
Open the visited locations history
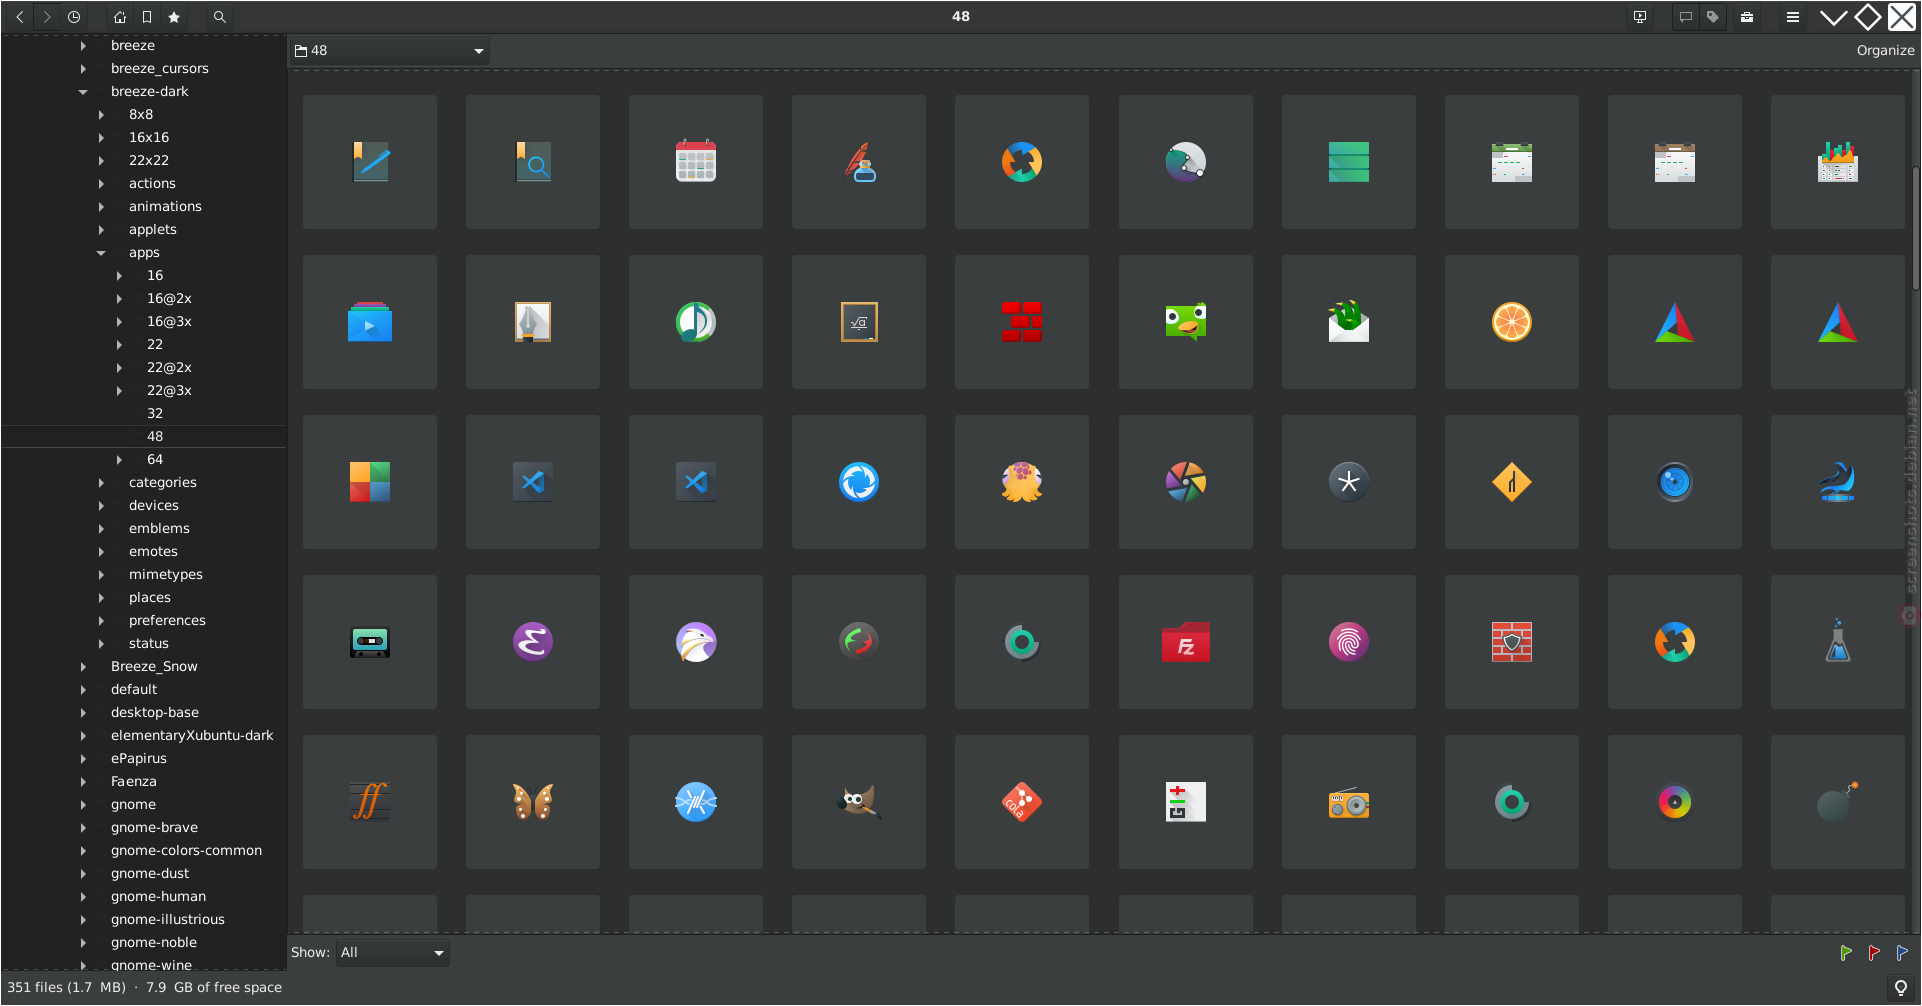click(x=74, y=17)
